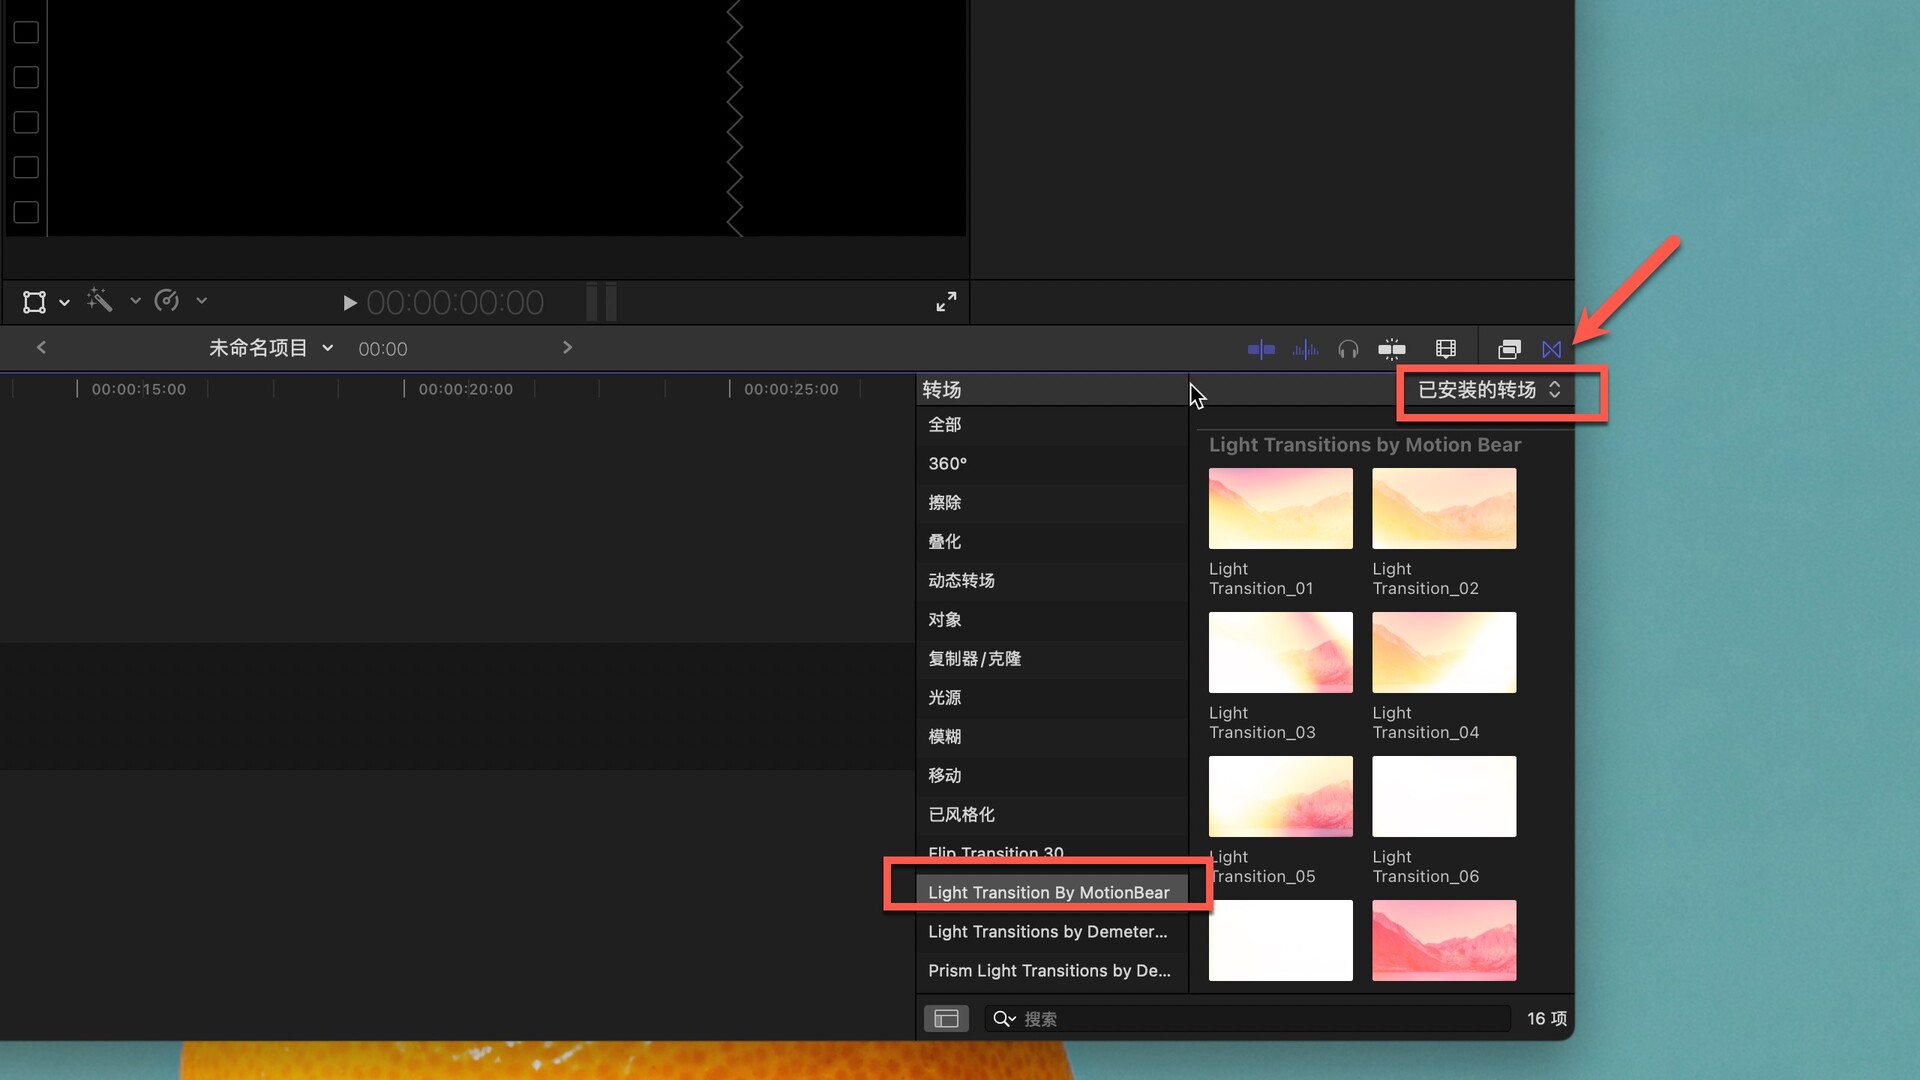
Task: Select the Light Transition_04 thumbnail
Action: [1444, 652]
